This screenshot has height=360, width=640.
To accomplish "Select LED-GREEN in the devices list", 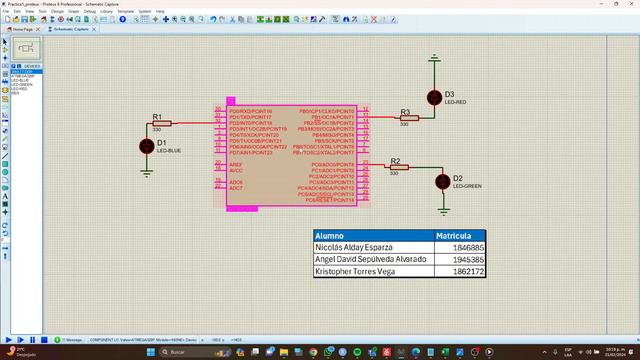I will coord(22,84).
